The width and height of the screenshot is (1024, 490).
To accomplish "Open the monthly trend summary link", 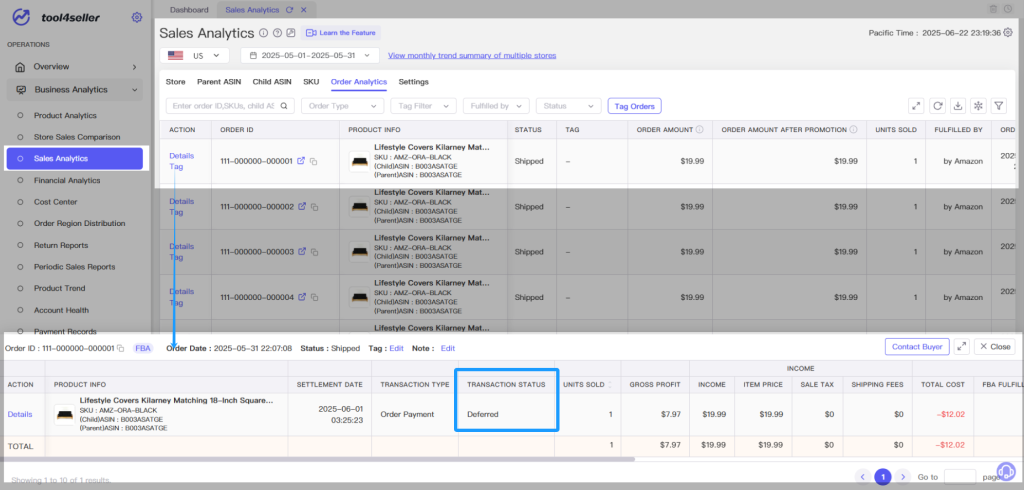I will coord(472,56).
